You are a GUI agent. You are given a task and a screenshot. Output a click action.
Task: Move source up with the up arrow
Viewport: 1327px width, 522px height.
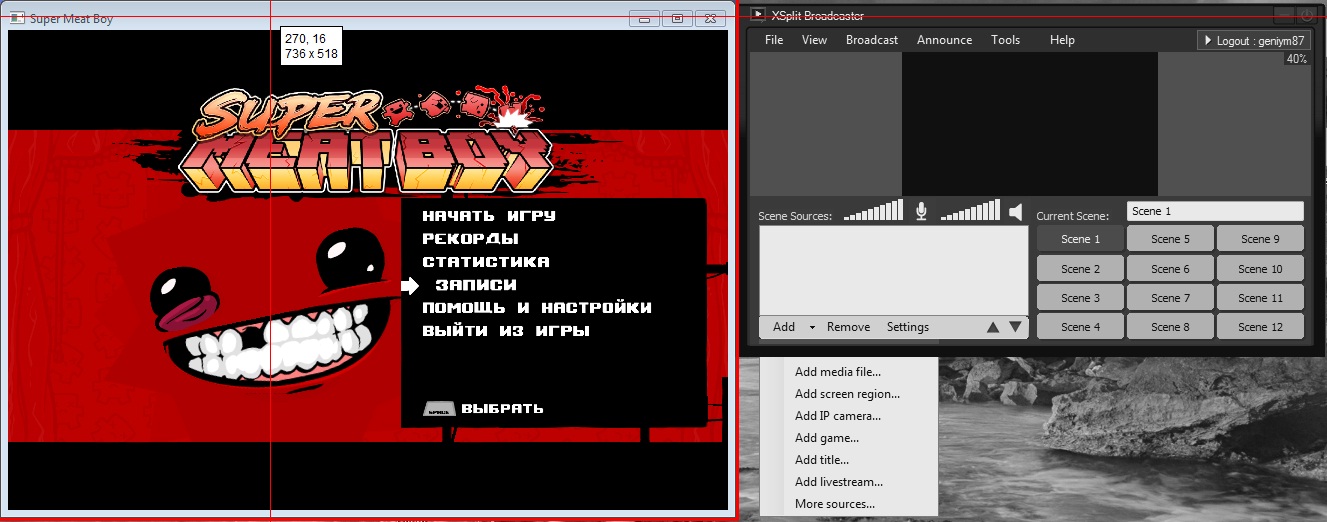point(993,327)
